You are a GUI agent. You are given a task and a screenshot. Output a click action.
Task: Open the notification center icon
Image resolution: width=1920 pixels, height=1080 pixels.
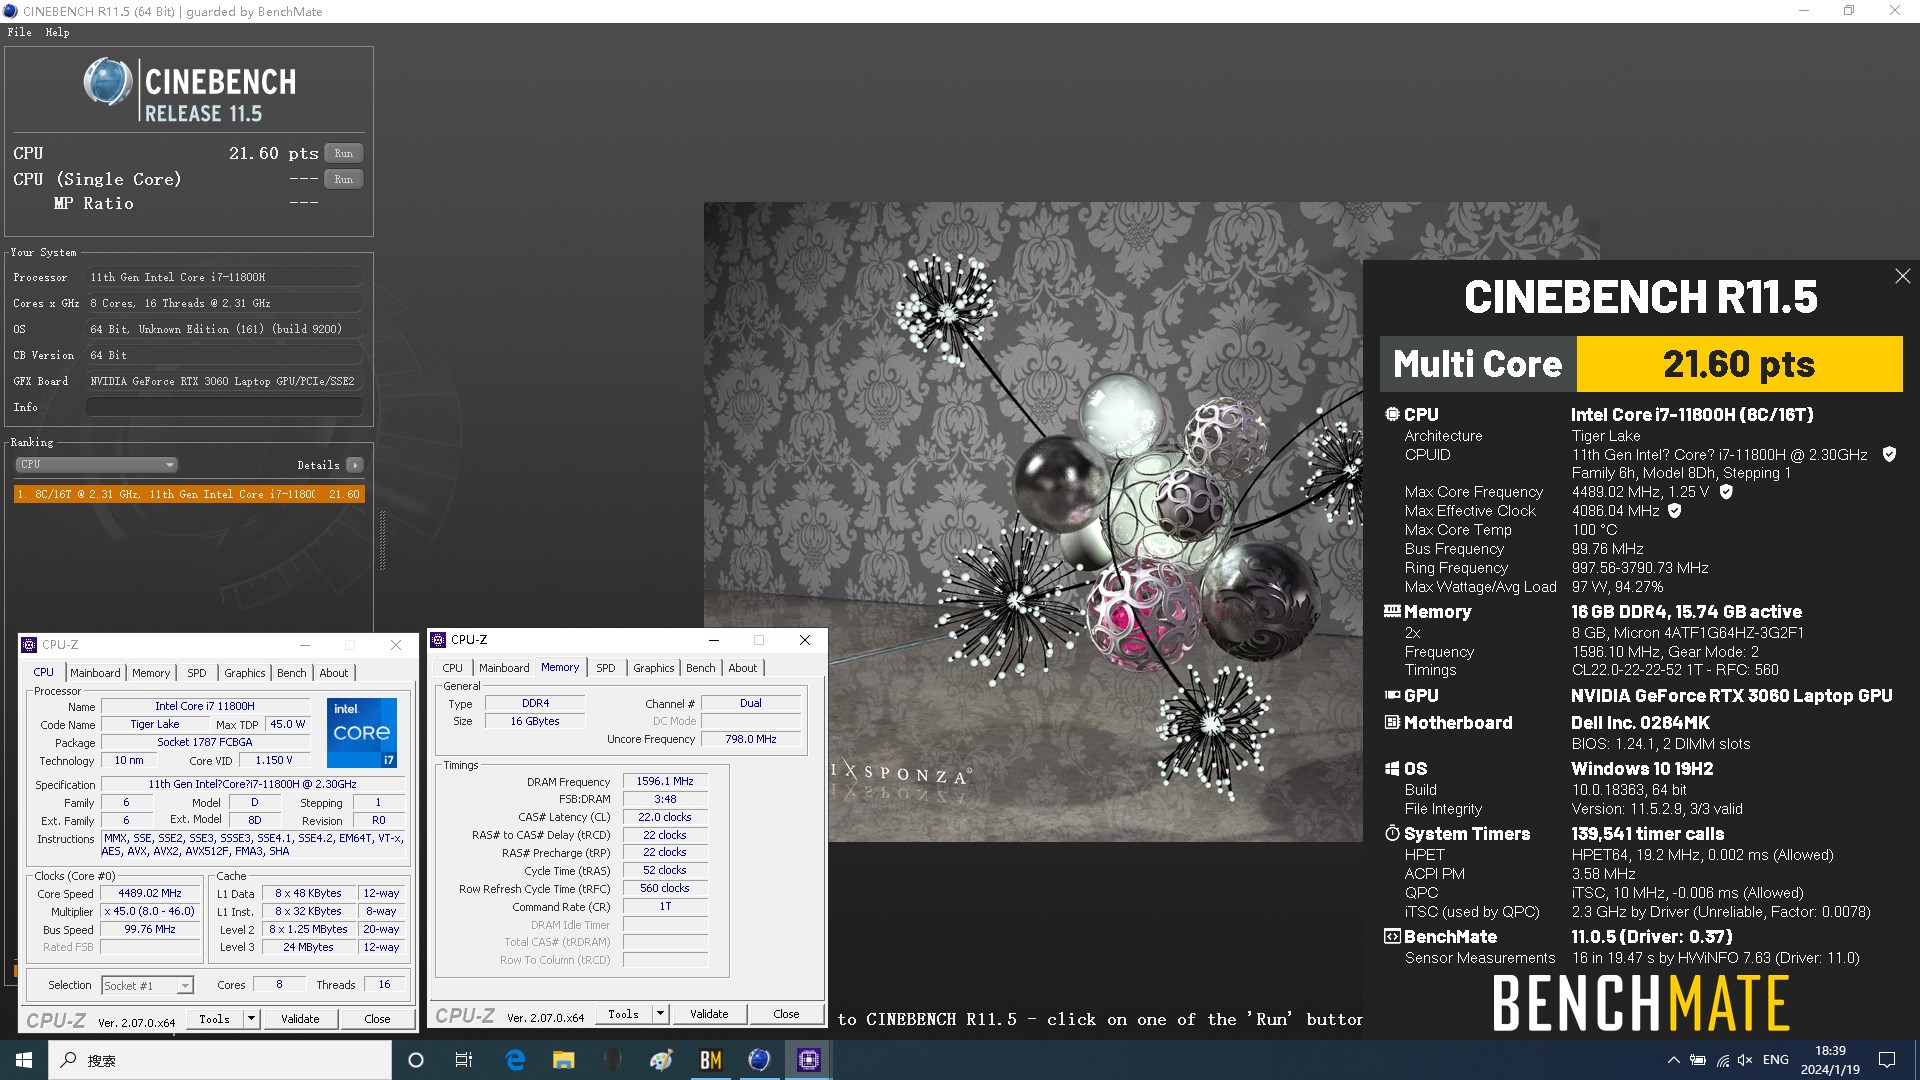[1887, 1060]
